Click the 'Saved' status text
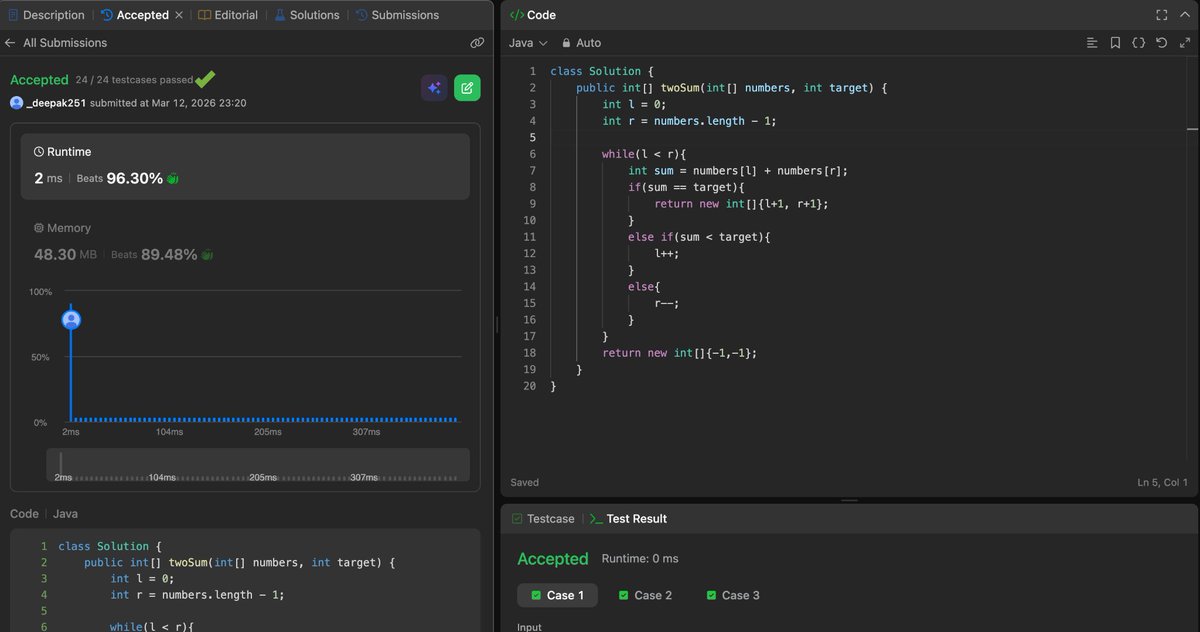This screenshot has width=1200, height=632. coord(524,482)
